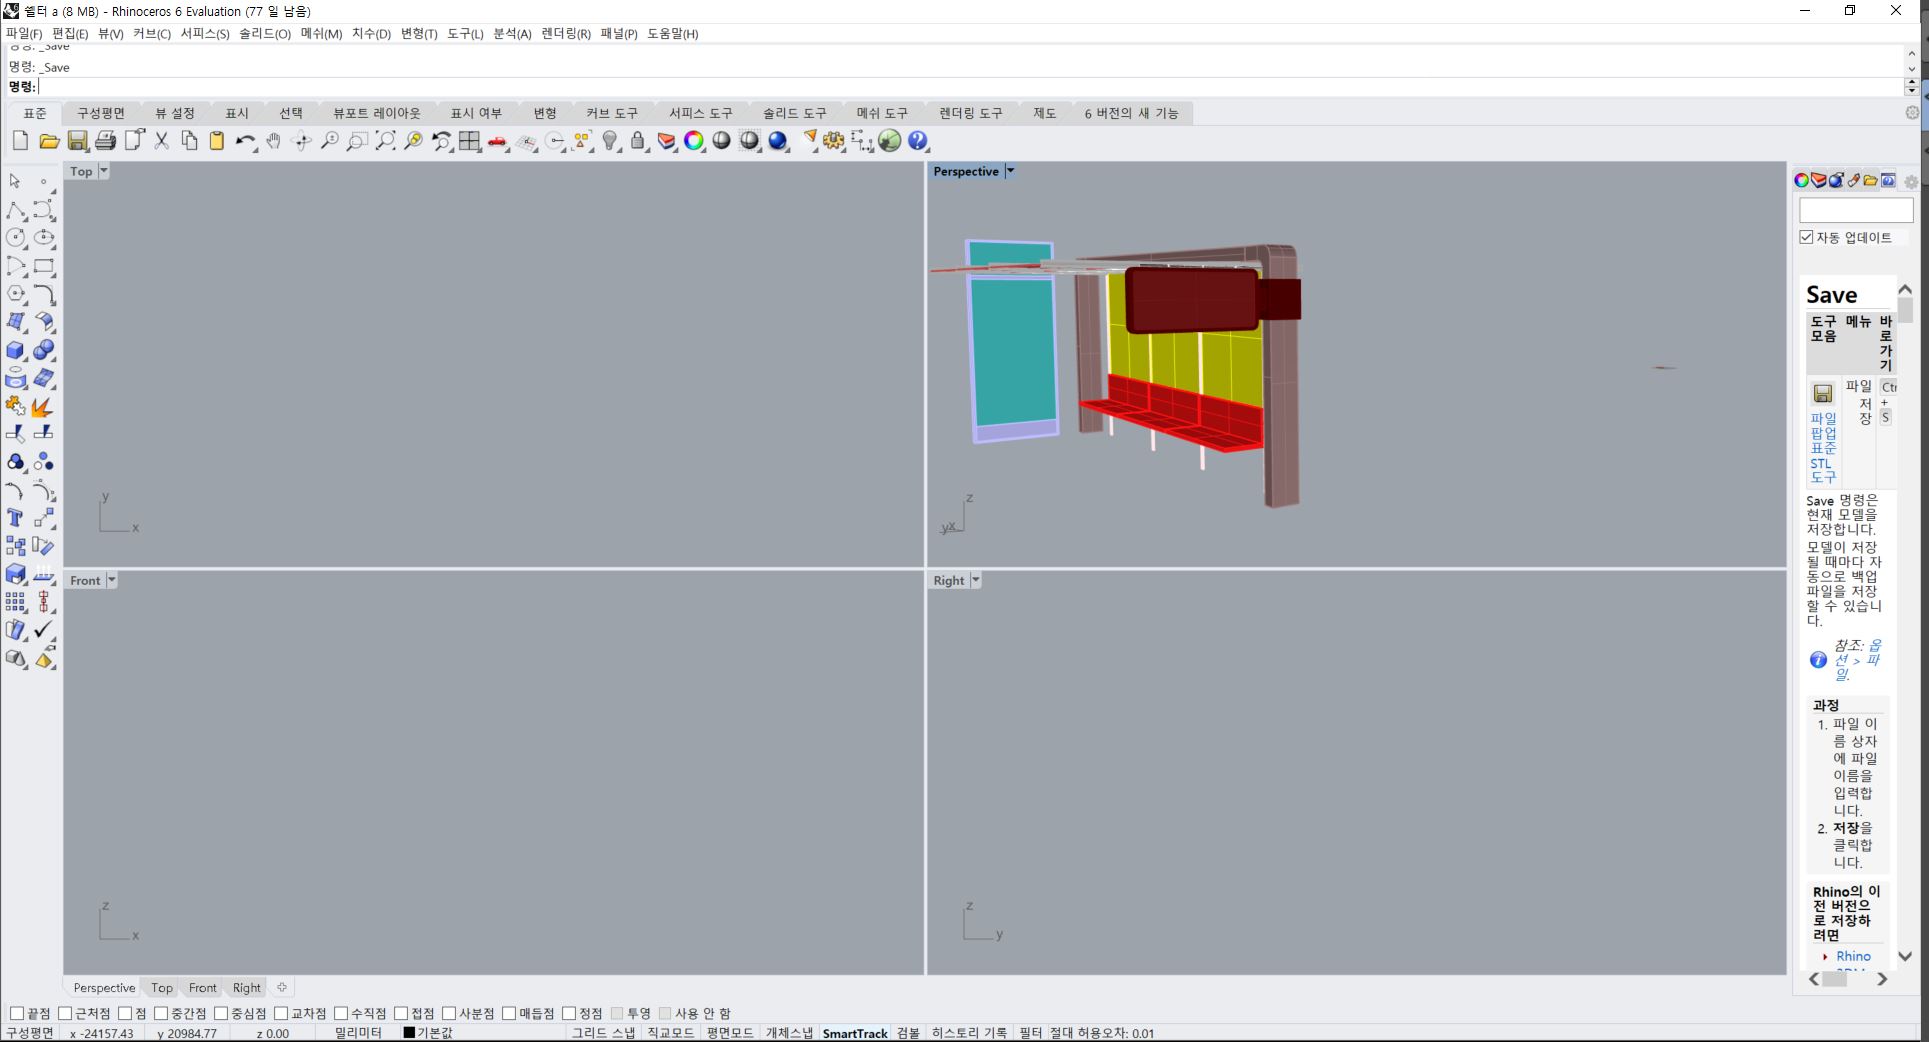The image size is (1929, 1042).
Task: Click 히스토리 기록 in the status bar
Action: pos(969,1033)
